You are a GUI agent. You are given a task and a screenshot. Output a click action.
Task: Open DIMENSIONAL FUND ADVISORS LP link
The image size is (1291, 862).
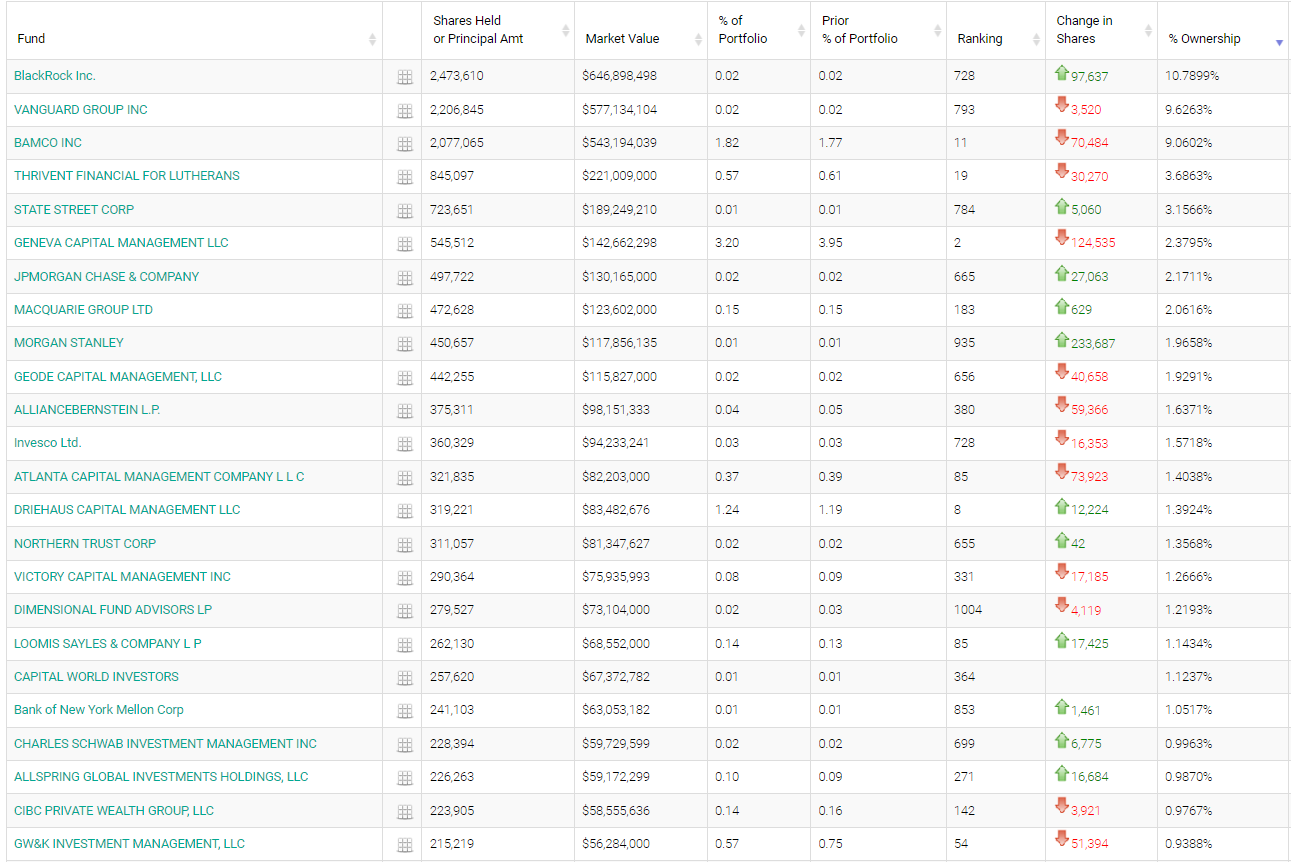click(113, 610)
